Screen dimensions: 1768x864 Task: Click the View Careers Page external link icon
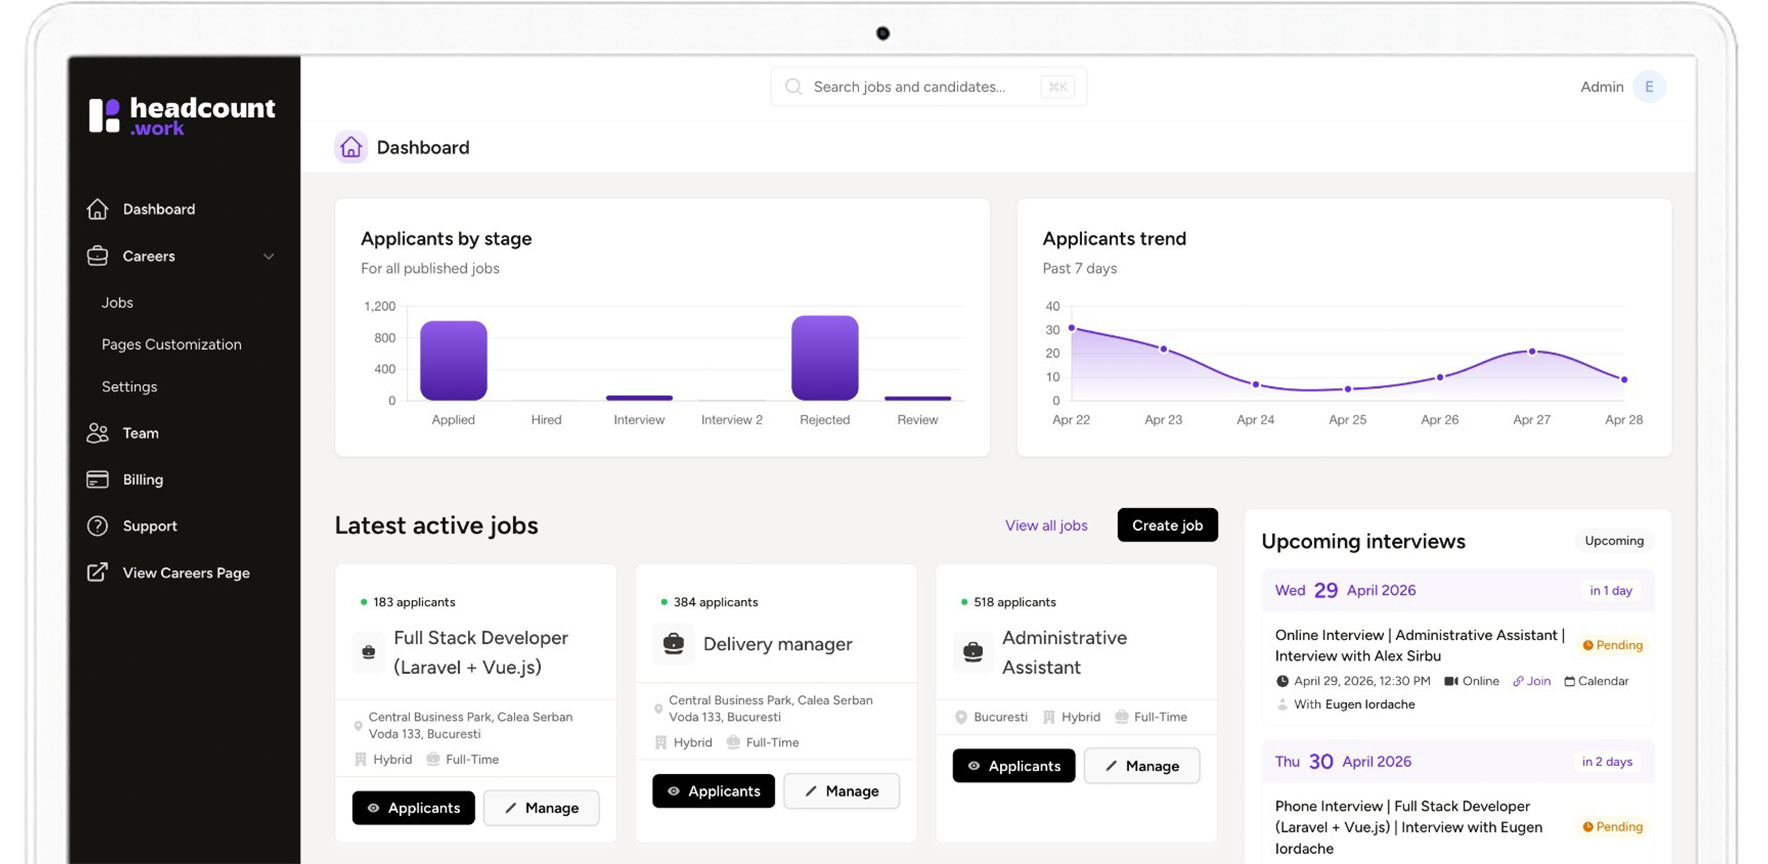tap(97, 572)
